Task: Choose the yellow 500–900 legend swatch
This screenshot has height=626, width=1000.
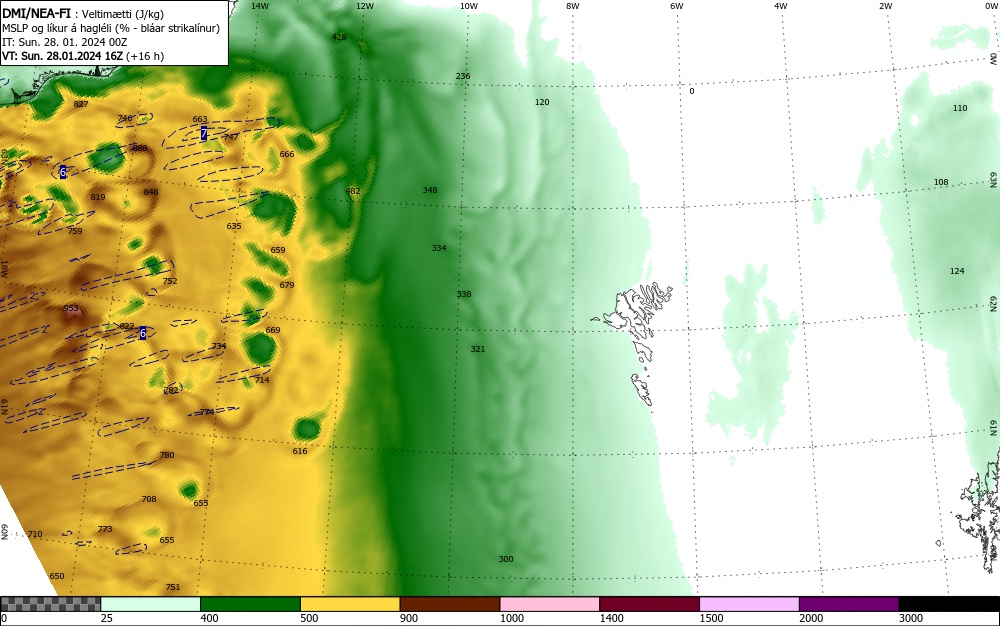Action: [x=350, y=604]
